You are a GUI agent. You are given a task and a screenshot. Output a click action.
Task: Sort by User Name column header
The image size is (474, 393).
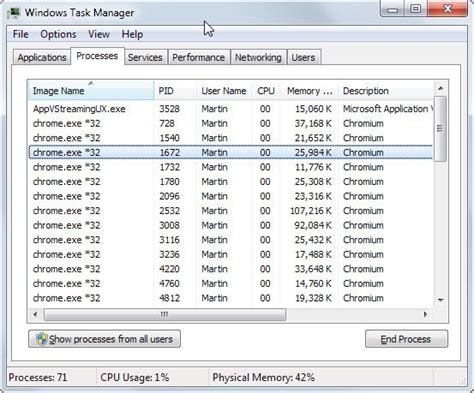[224, 90]
